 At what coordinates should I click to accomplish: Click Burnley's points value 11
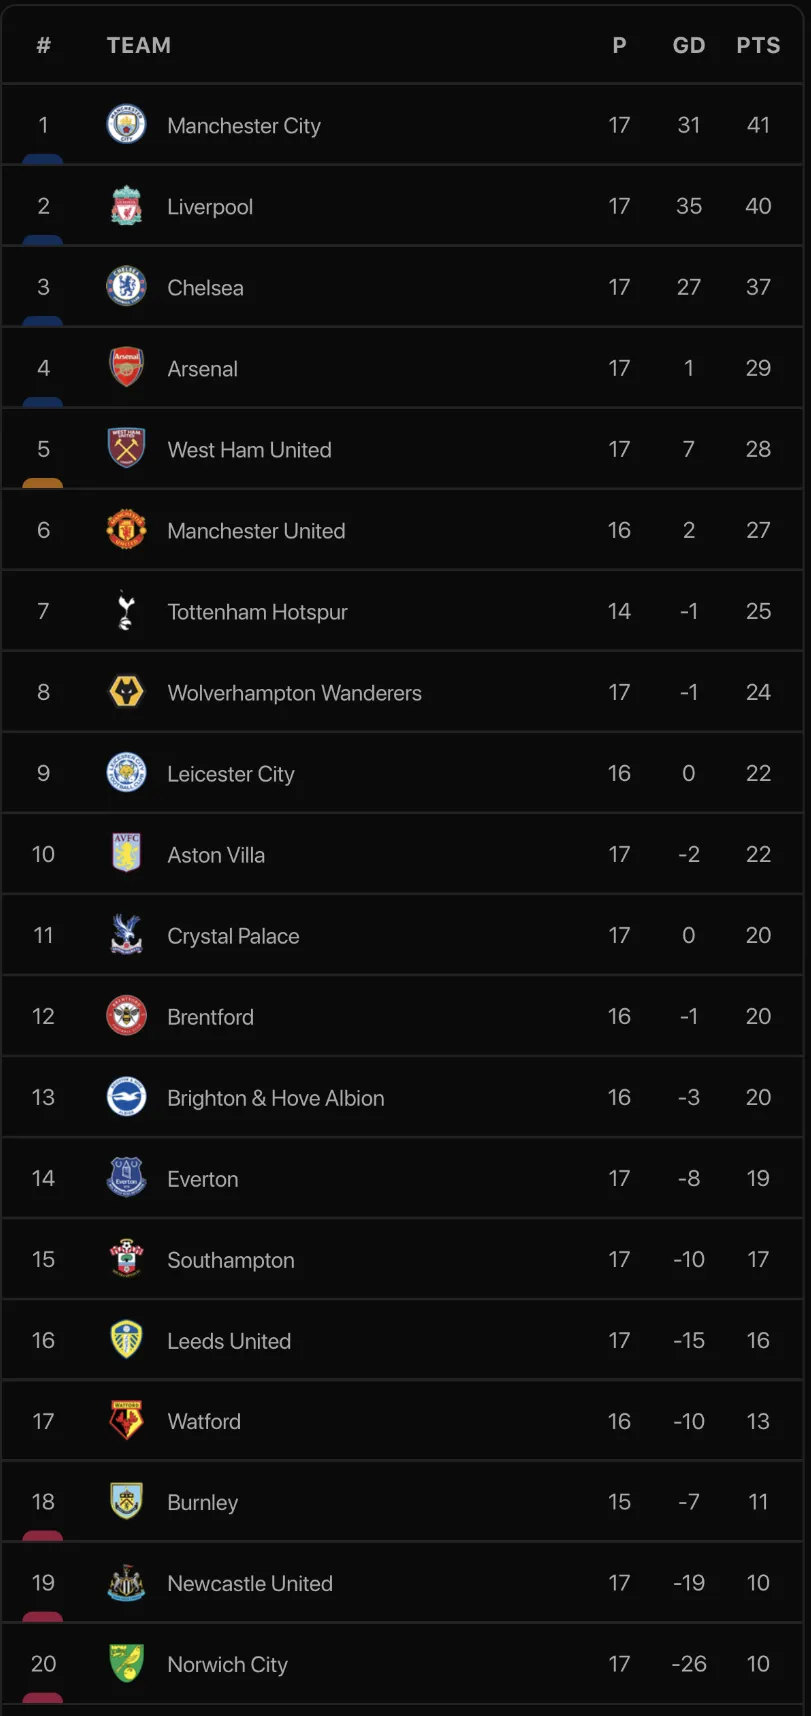tap(758, 1502)
